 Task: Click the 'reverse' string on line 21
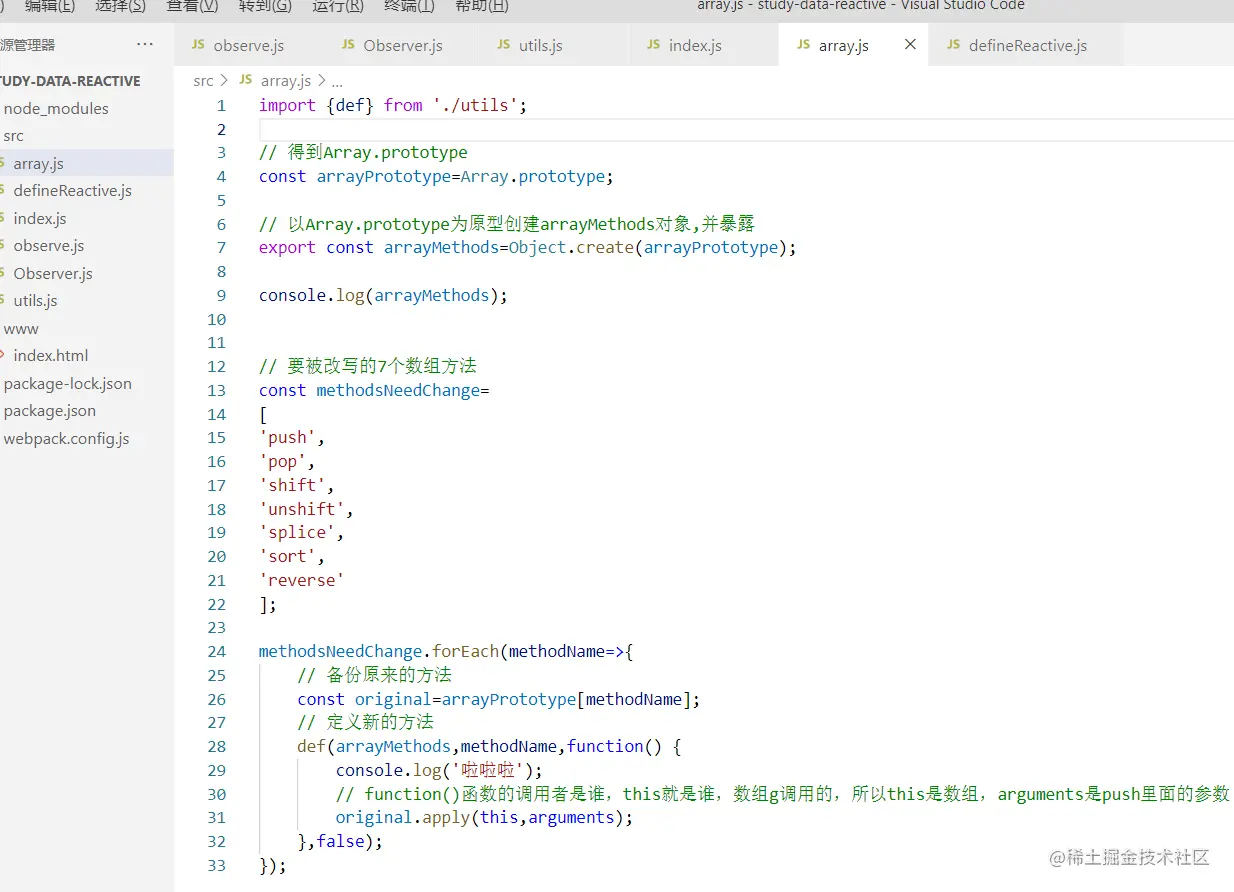[301, 581]
